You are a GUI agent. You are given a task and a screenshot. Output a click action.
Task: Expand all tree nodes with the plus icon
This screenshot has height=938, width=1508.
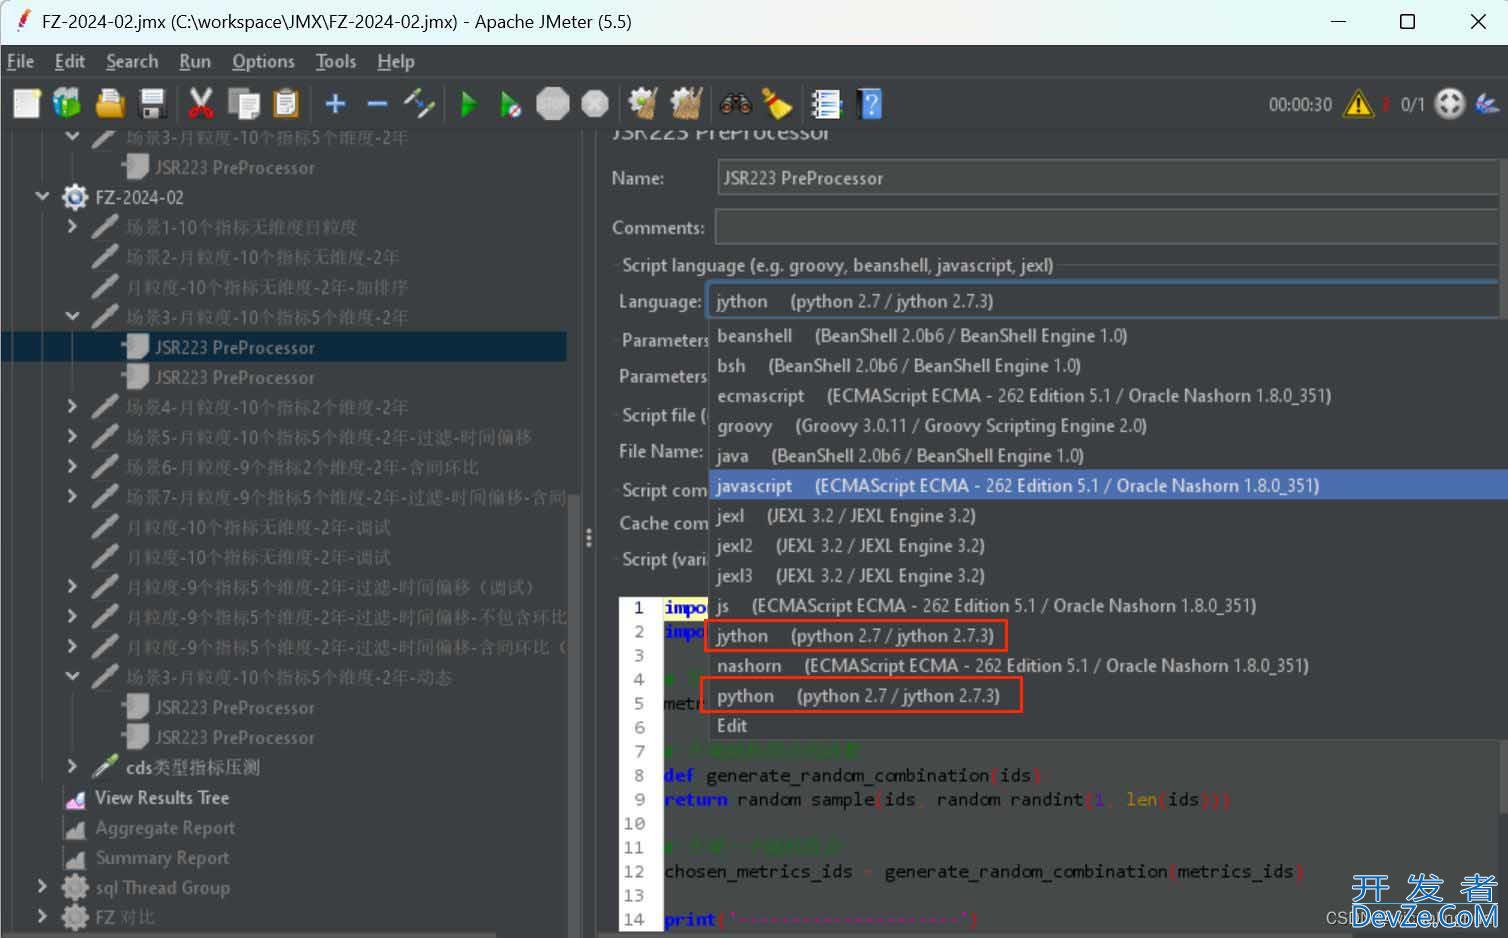(336, 103)
